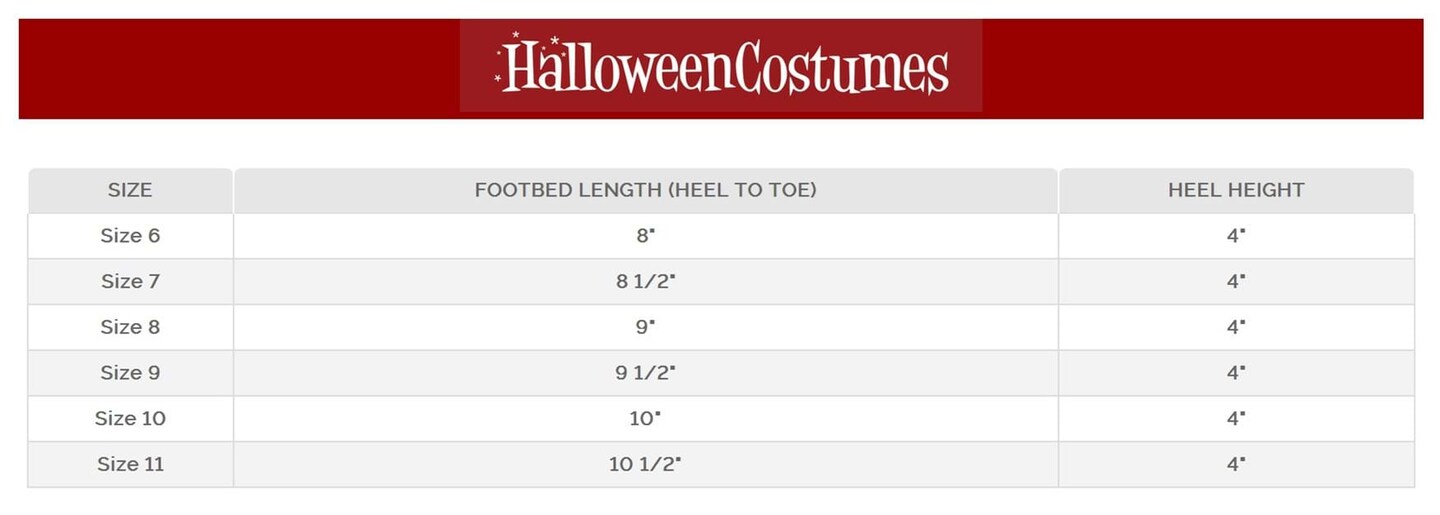
Task: Click the 9" footbed length cell
Action: (x=645, y=327)
